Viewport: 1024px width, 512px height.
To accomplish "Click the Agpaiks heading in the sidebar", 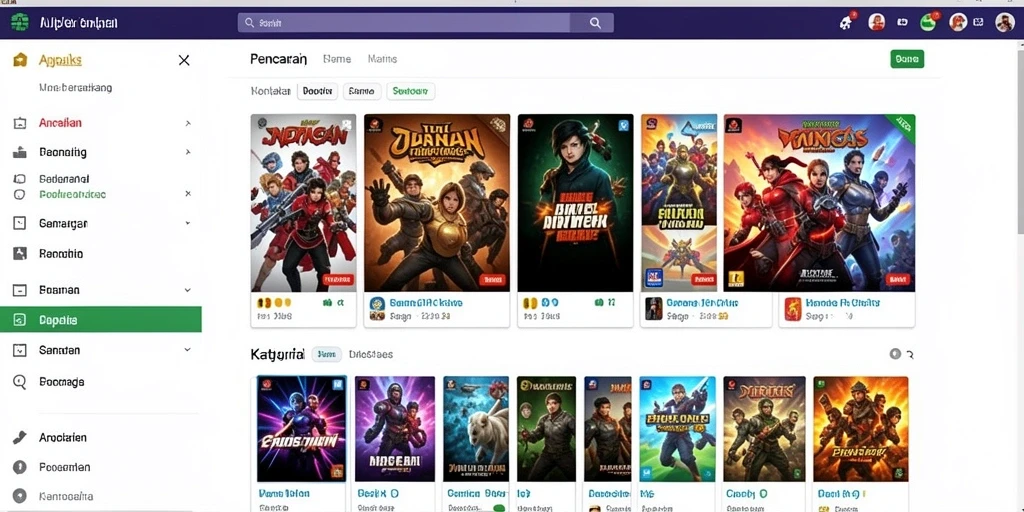I will (x=60, y=60).
